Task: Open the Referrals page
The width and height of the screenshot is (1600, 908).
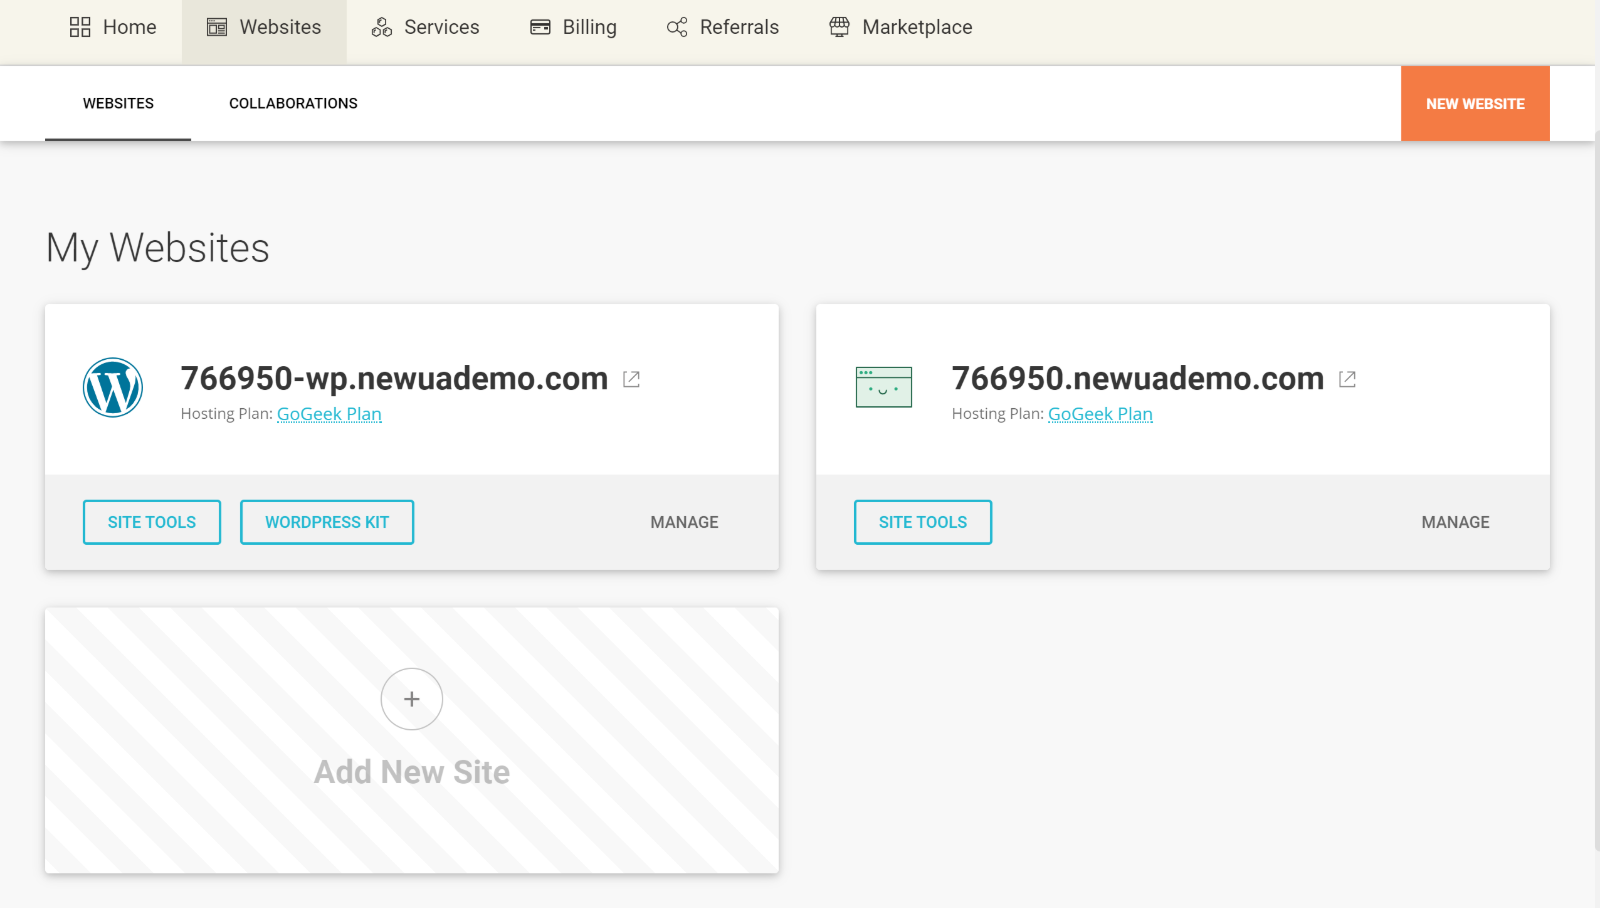Action: [x=722, y=27]
